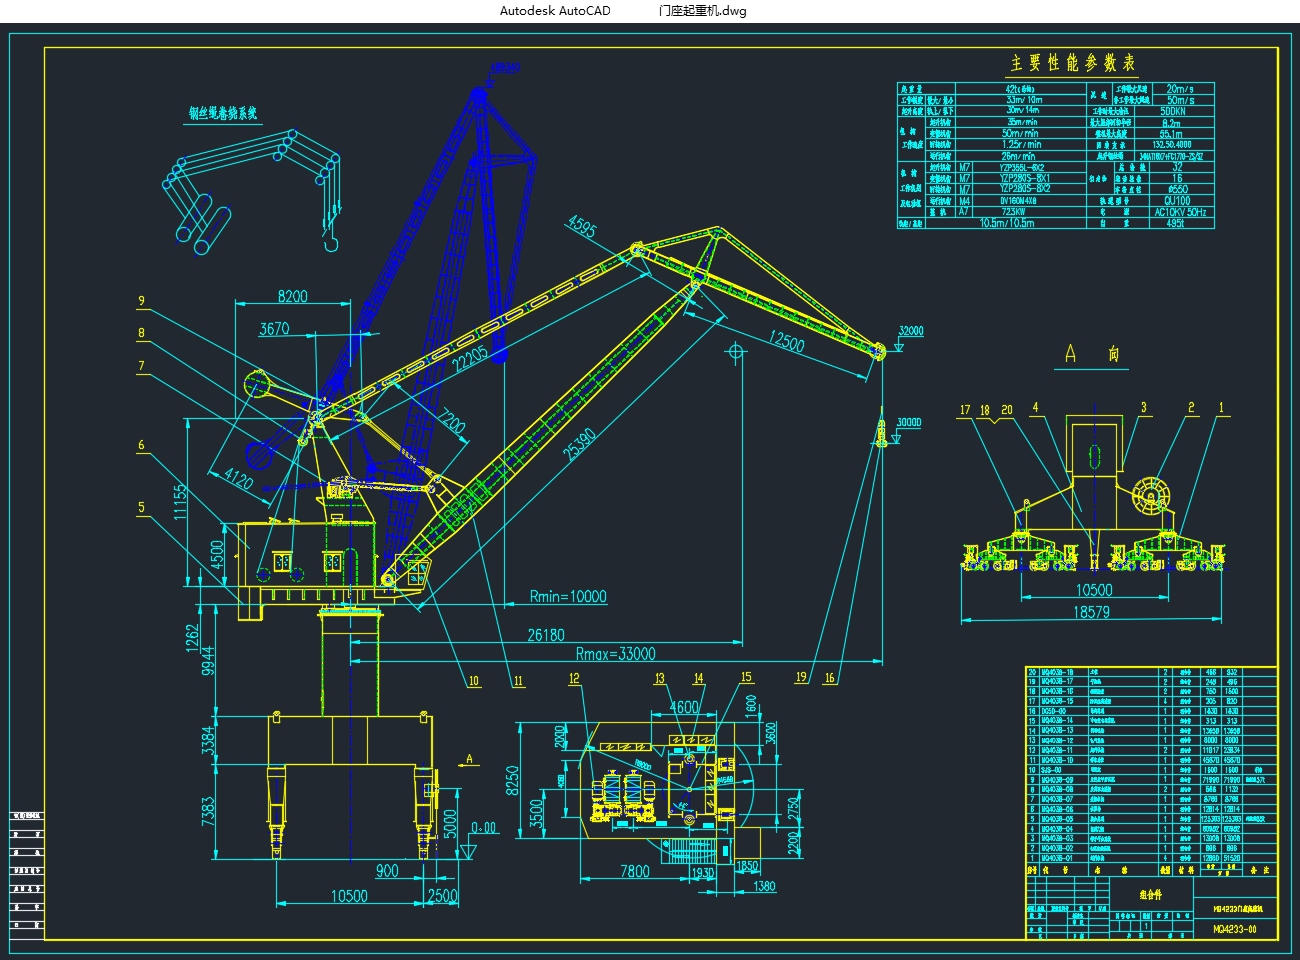
Task: Select the 门座起重机.dwg file name
Action: coord(702,11)
